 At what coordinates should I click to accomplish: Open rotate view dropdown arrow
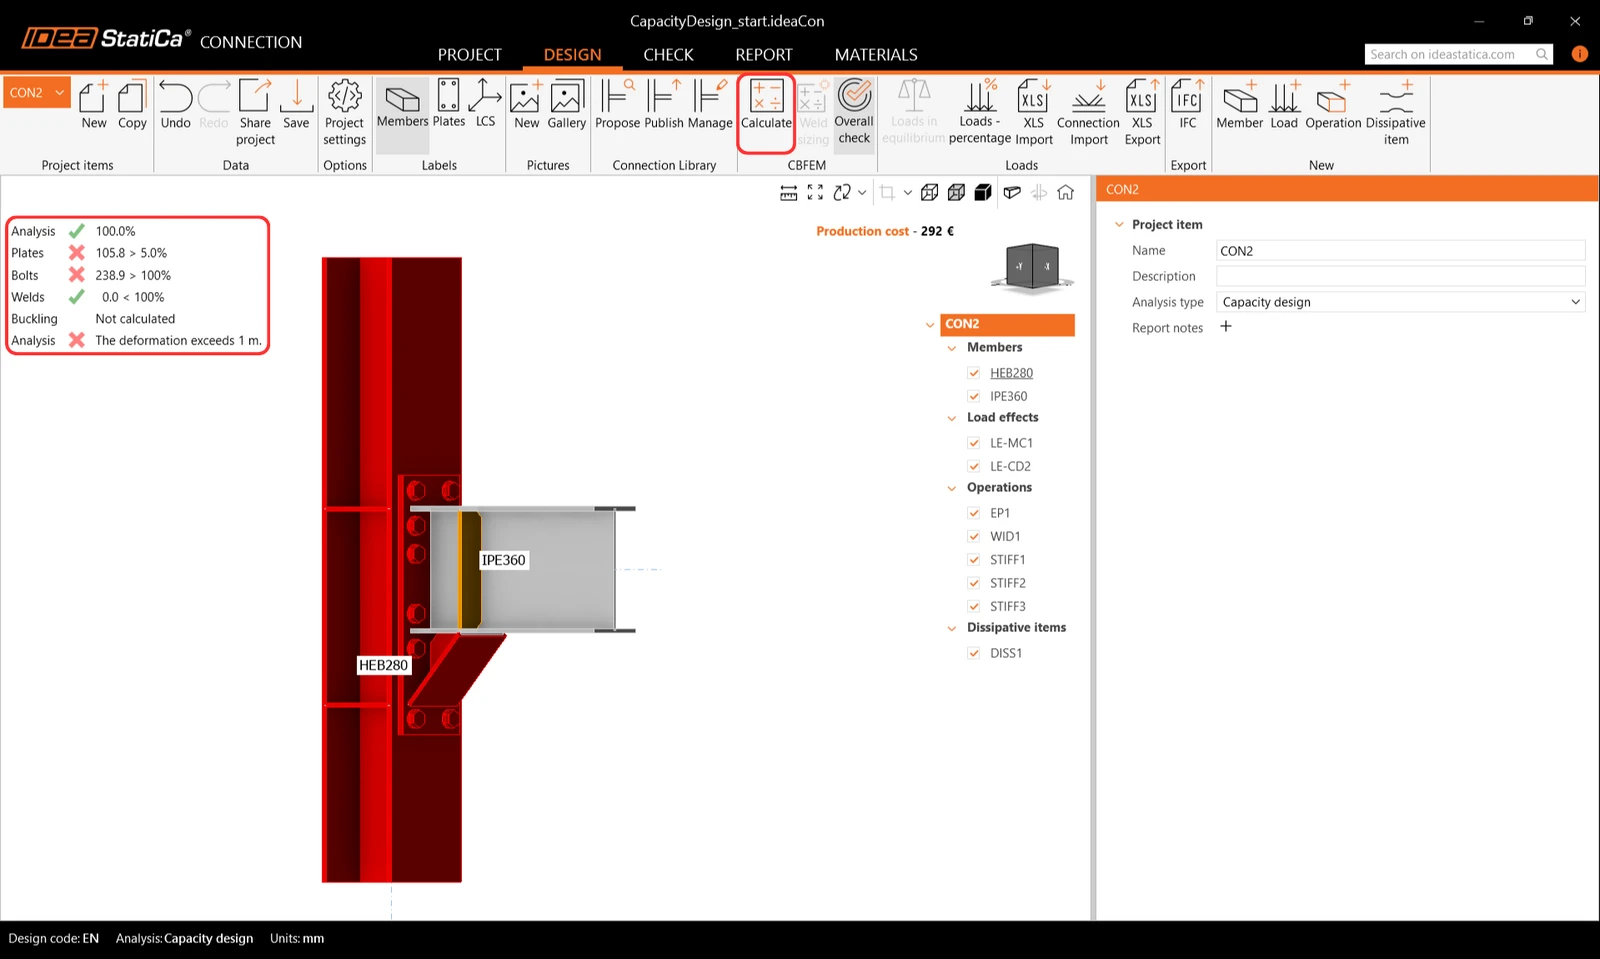point(862,192)
